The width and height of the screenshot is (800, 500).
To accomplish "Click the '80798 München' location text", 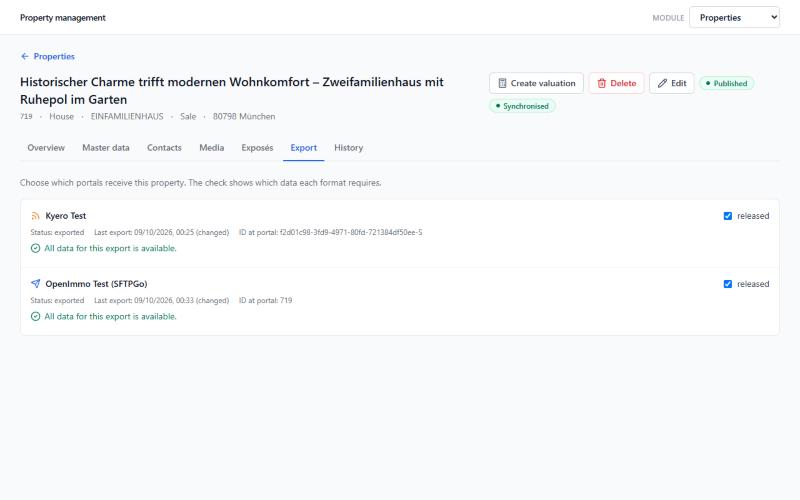I will point(244,116).
